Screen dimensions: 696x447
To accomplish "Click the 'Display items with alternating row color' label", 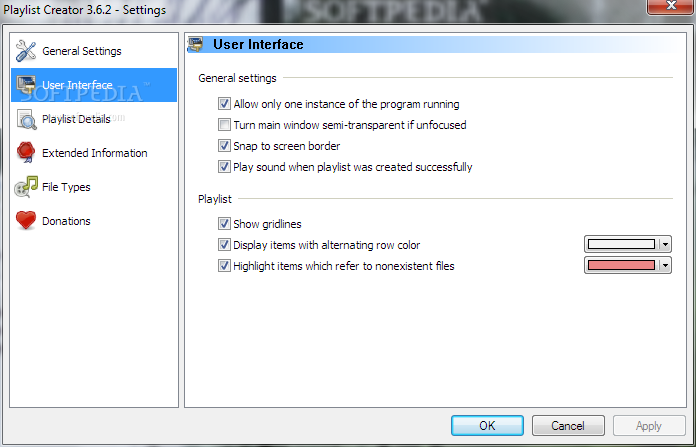I will pos(327,245).
